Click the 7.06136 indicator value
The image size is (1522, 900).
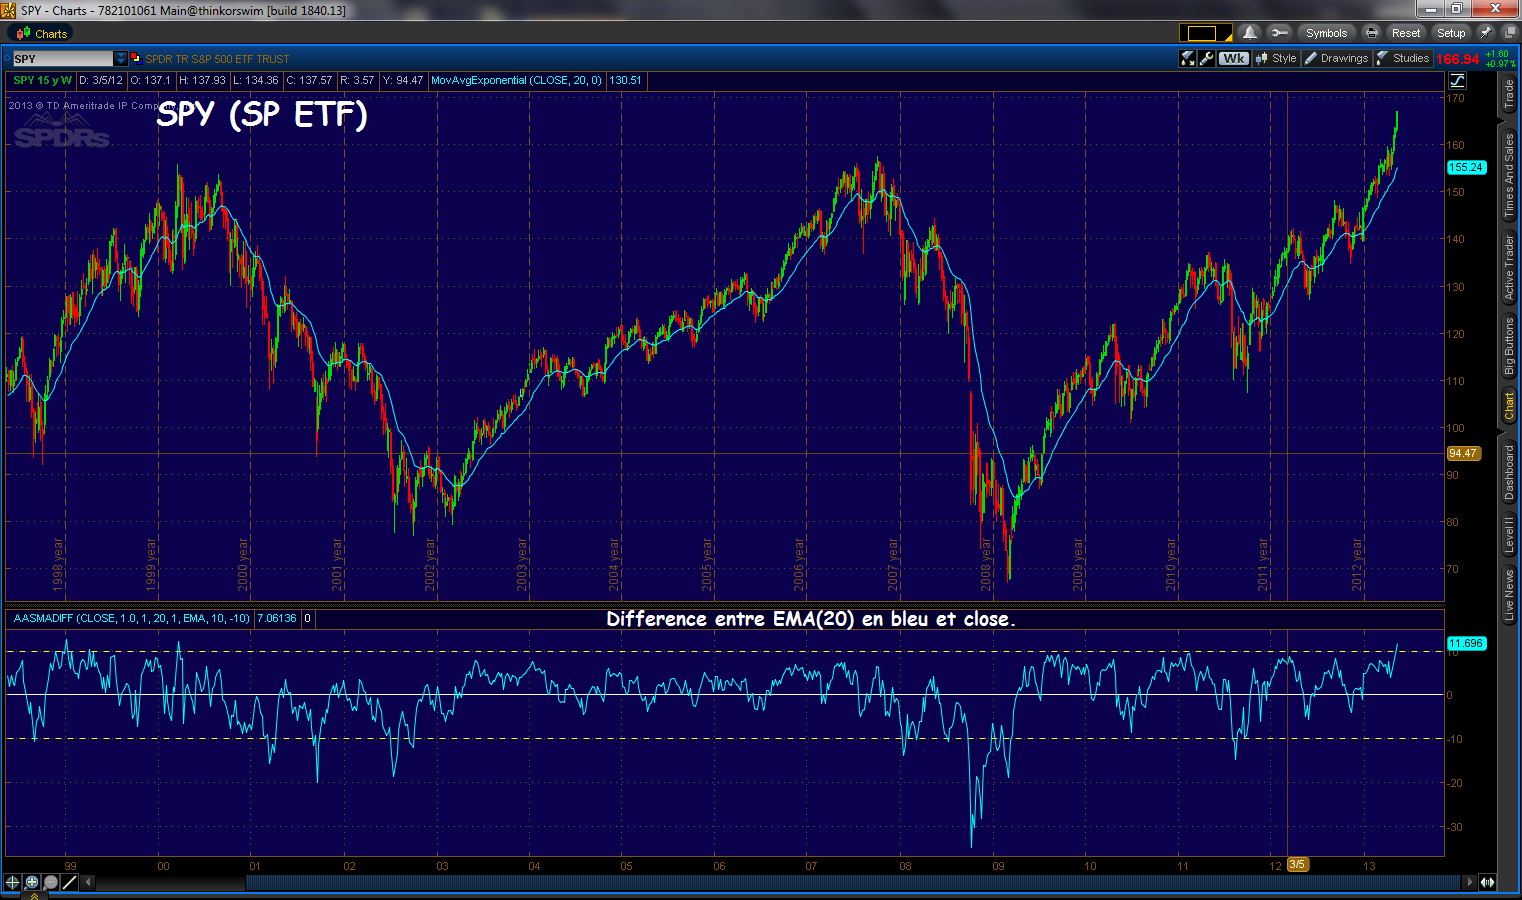[277, 618]
